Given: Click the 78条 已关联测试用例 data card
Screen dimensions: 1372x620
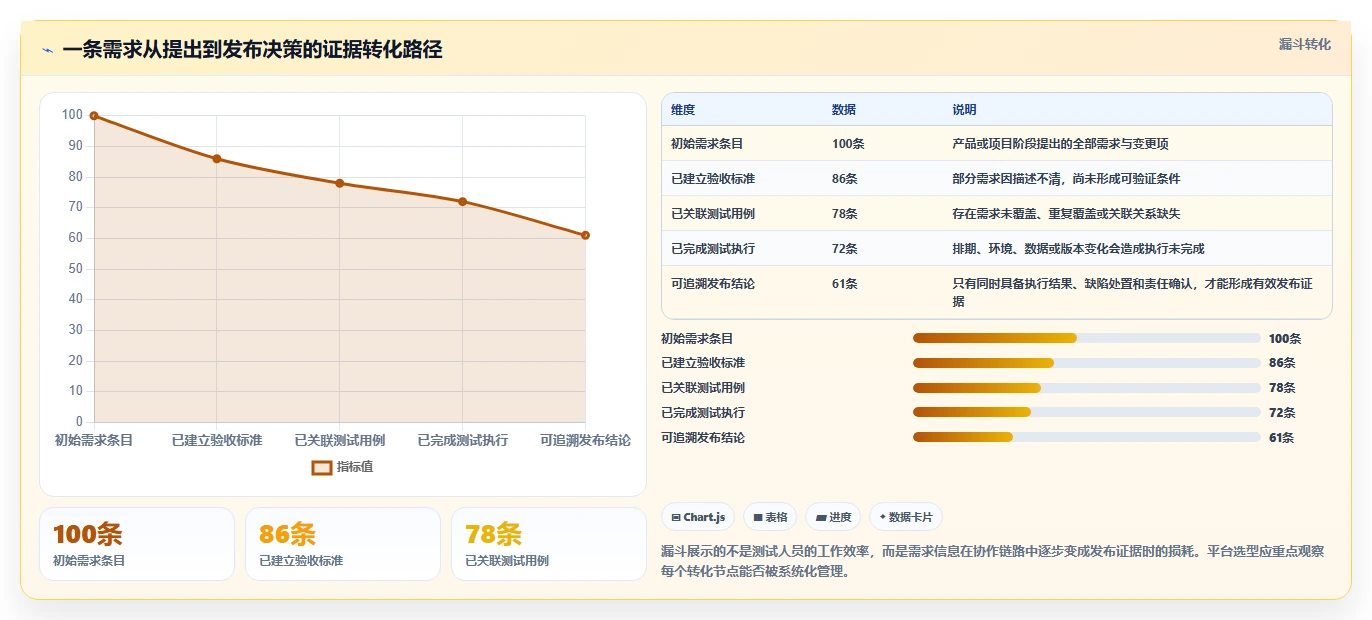Looking at the screenshot, I should tap(549, 544).
